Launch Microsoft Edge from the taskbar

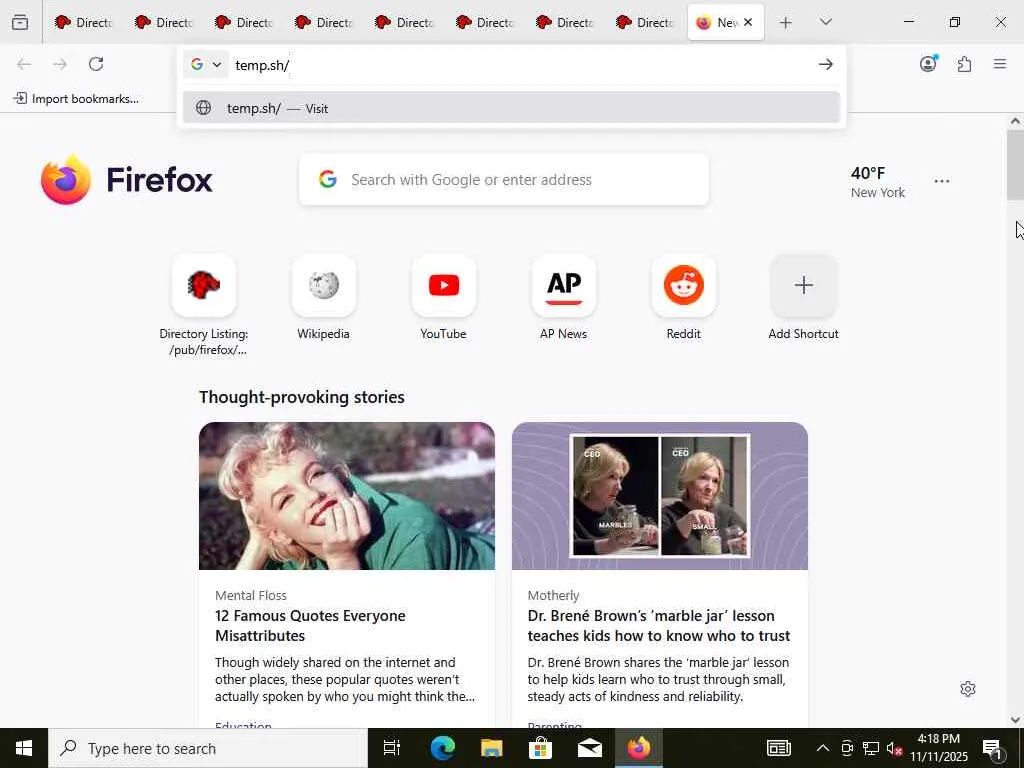click(442, 748)
